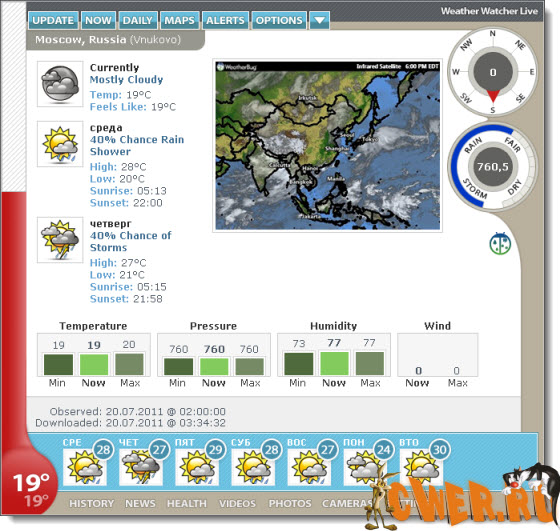
Task: Click the 30 temperature badge on ВТО
Action: (x=440, y=450)
